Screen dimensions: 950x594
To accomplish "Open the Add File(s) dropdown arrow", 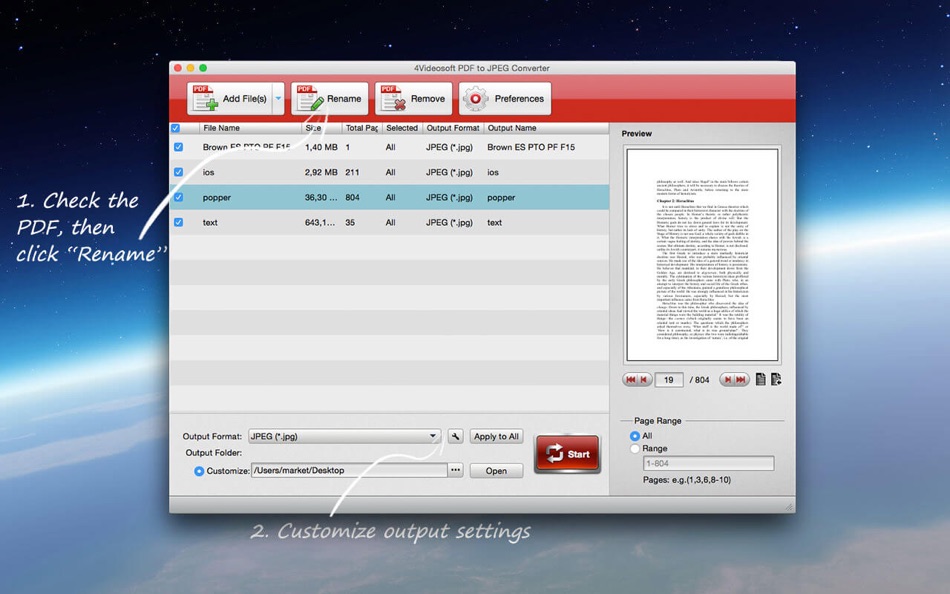I will tap(278, 99).
